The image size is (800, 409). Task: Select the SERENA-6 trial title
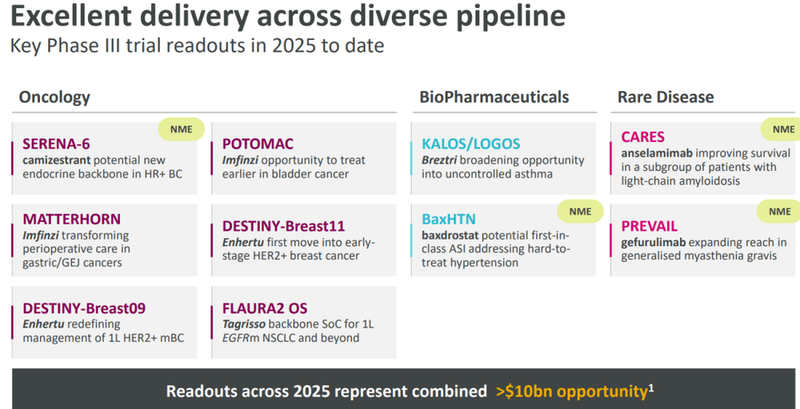pos(56,144)
